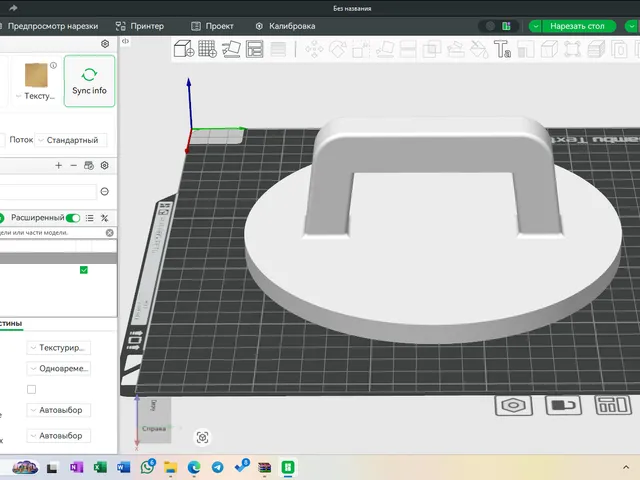
Task: Switch to the Проект tab
Action: point(212,26)
